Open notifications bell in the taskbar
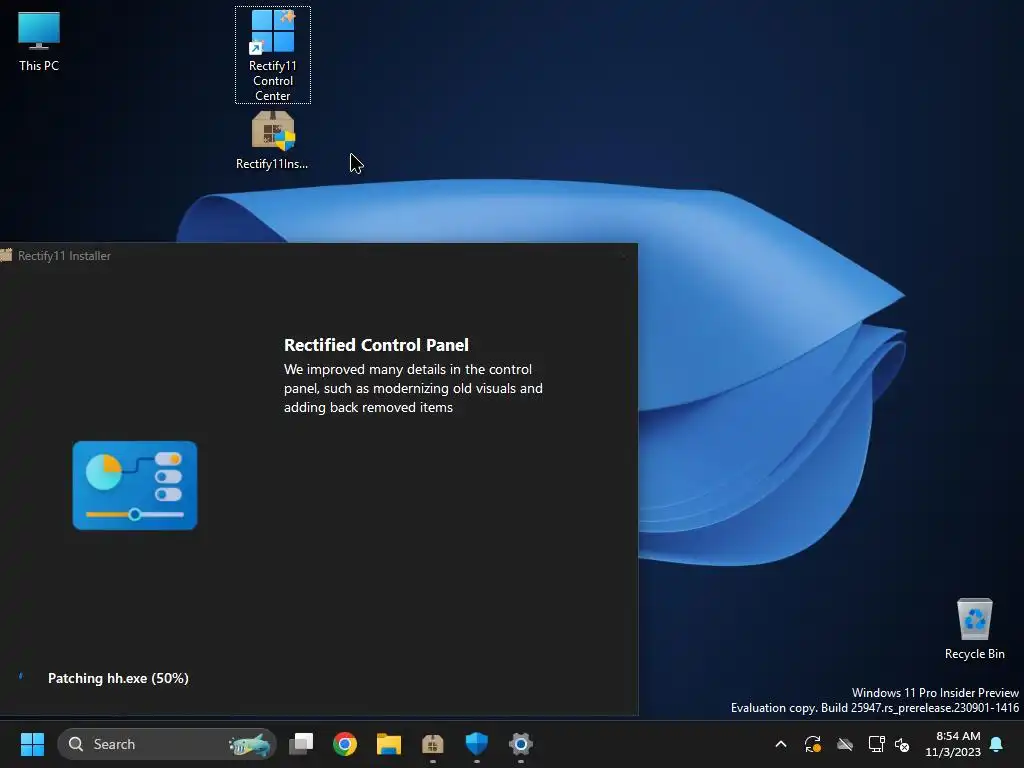1024x768 pixels. point(997,744)
